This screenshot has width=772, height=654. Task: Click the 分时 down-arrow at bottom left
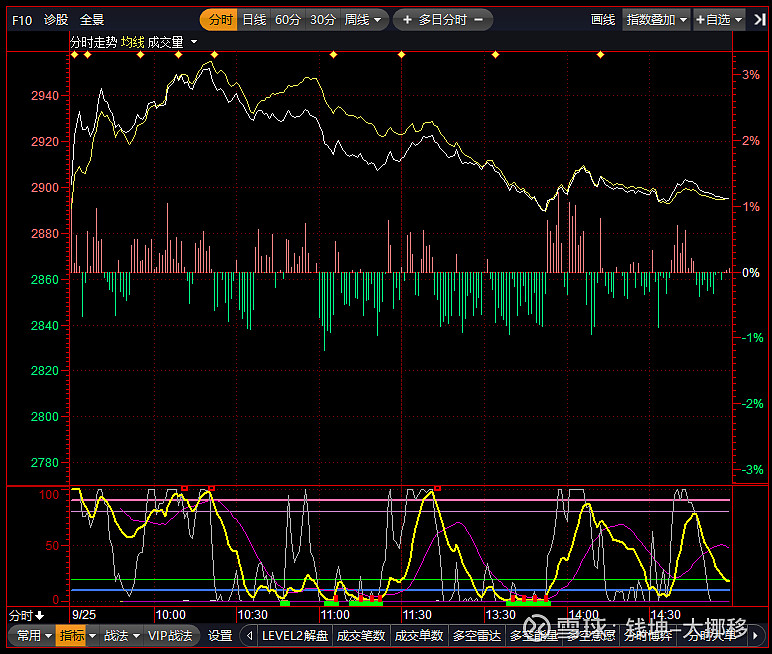pos(27,616)
